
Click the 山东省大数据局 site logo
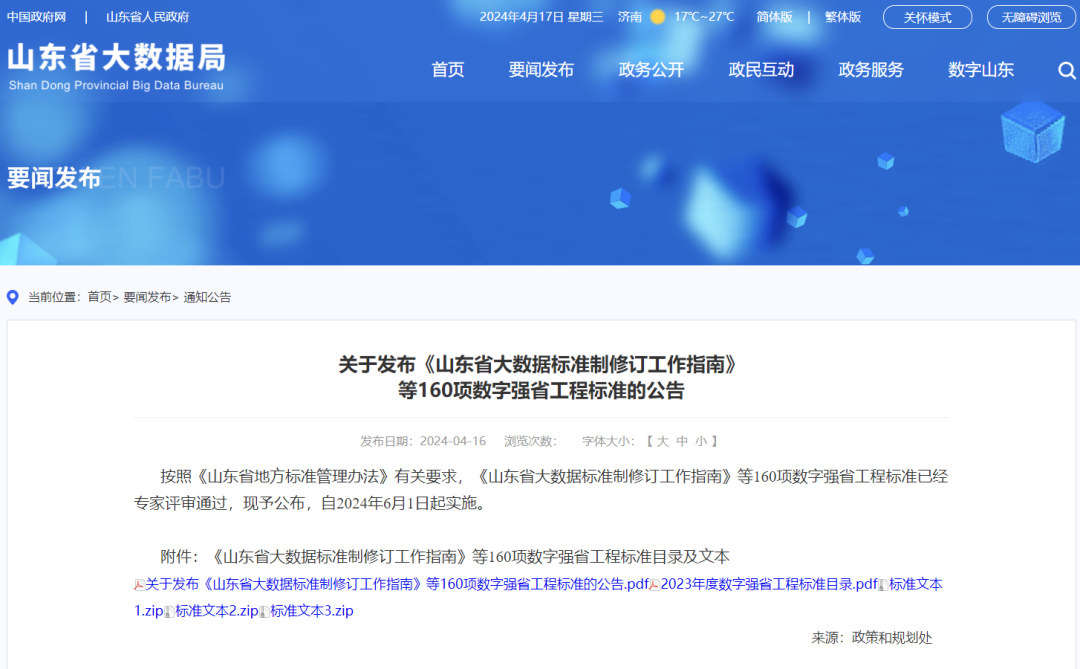tap(116, 66)
